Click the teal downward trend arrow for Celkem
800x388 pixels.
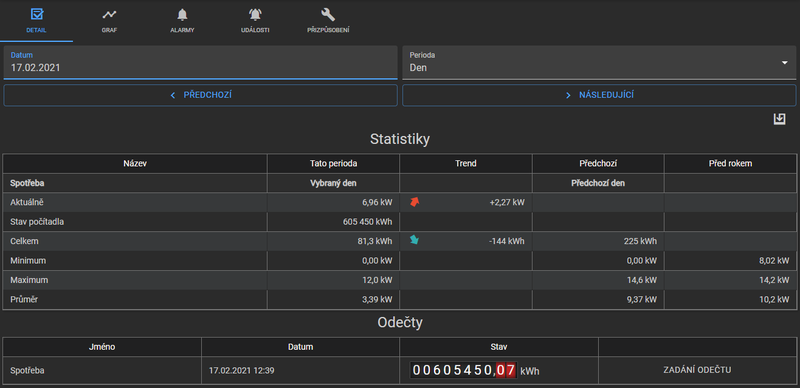[x=414, y=240]
